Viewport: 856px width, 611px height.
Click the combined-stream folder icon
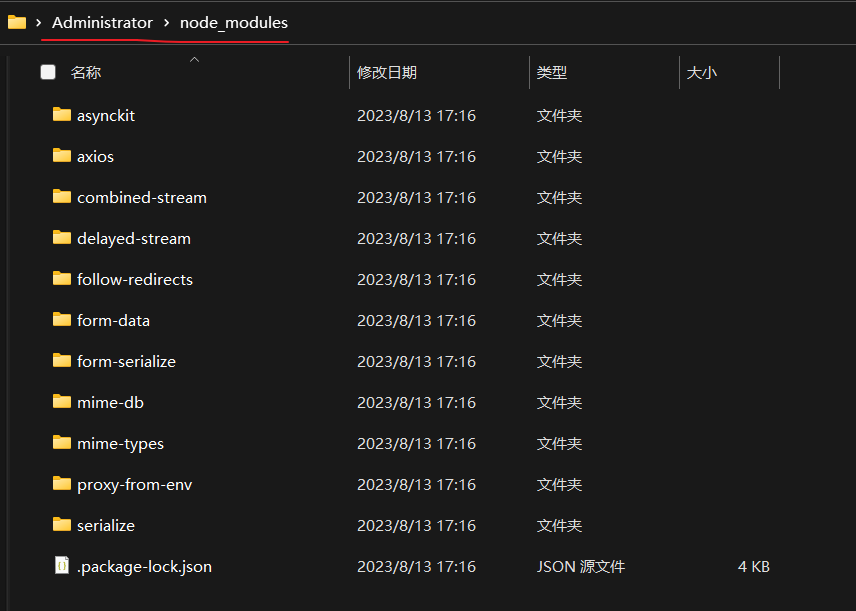62,197
